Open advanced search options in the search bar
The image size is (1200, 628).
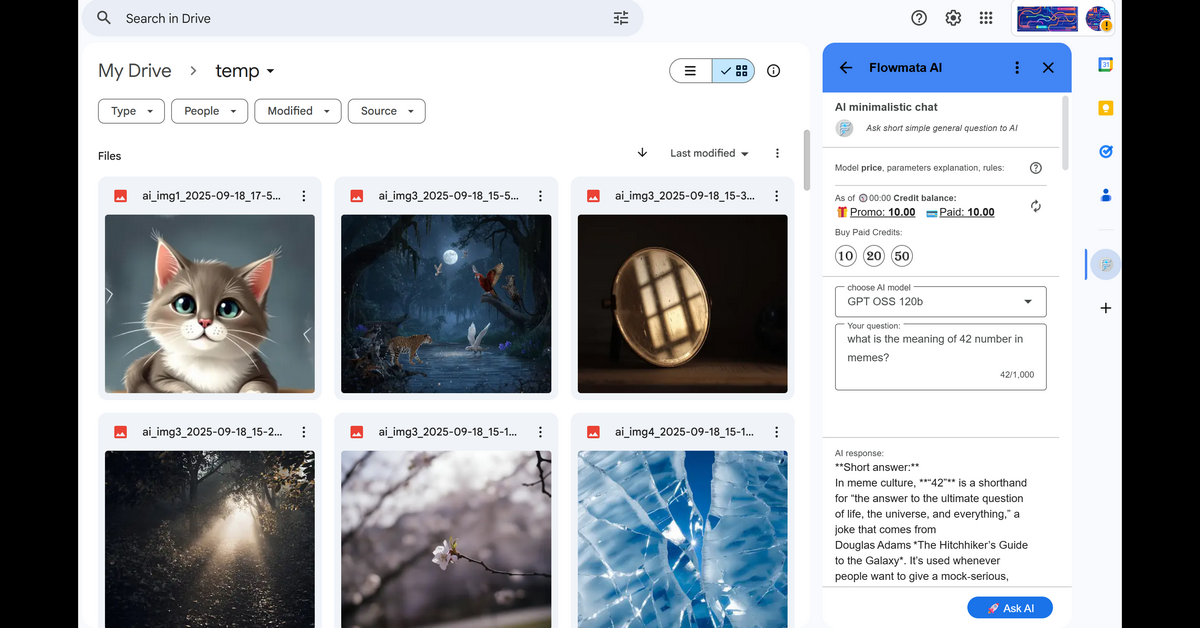click(x=621, y=18)
